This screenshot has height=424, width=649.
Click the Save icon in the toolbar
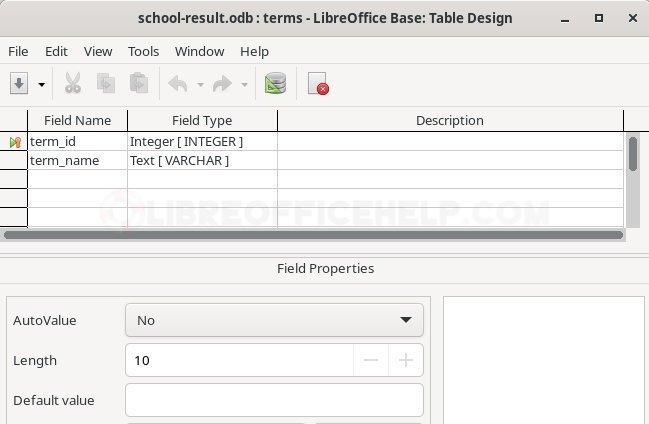19,84
